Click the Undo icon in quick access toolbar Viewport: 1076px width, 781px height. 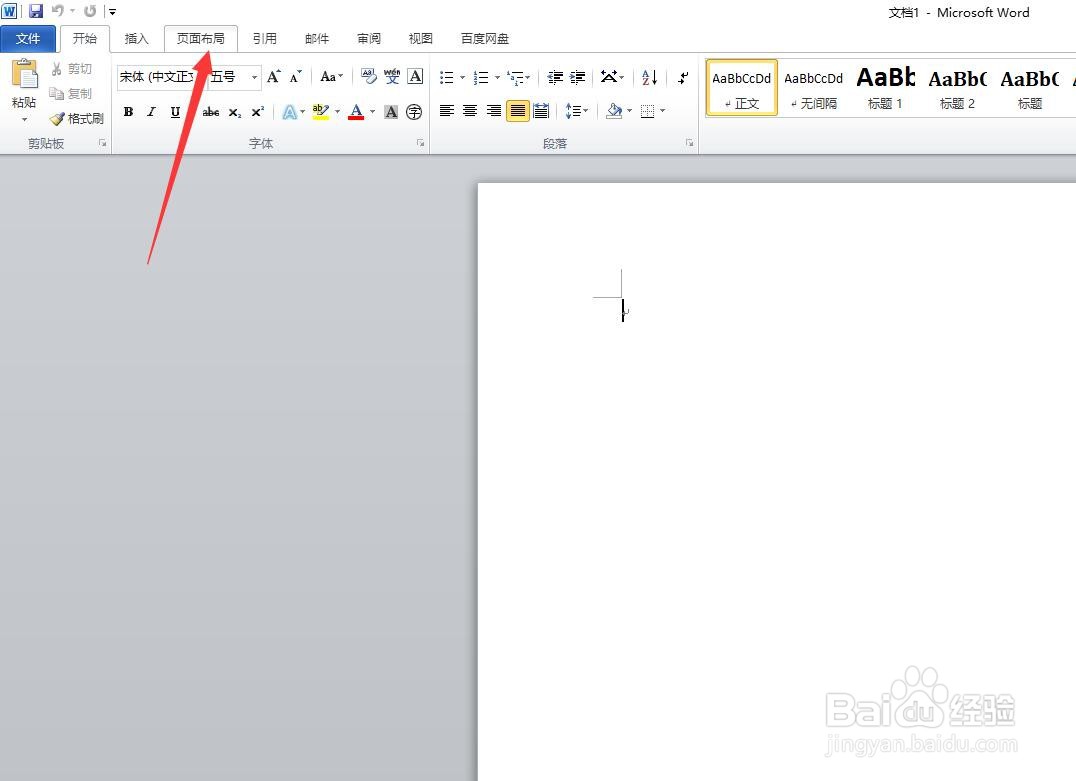pyautogui.click(x=58, y=11)
